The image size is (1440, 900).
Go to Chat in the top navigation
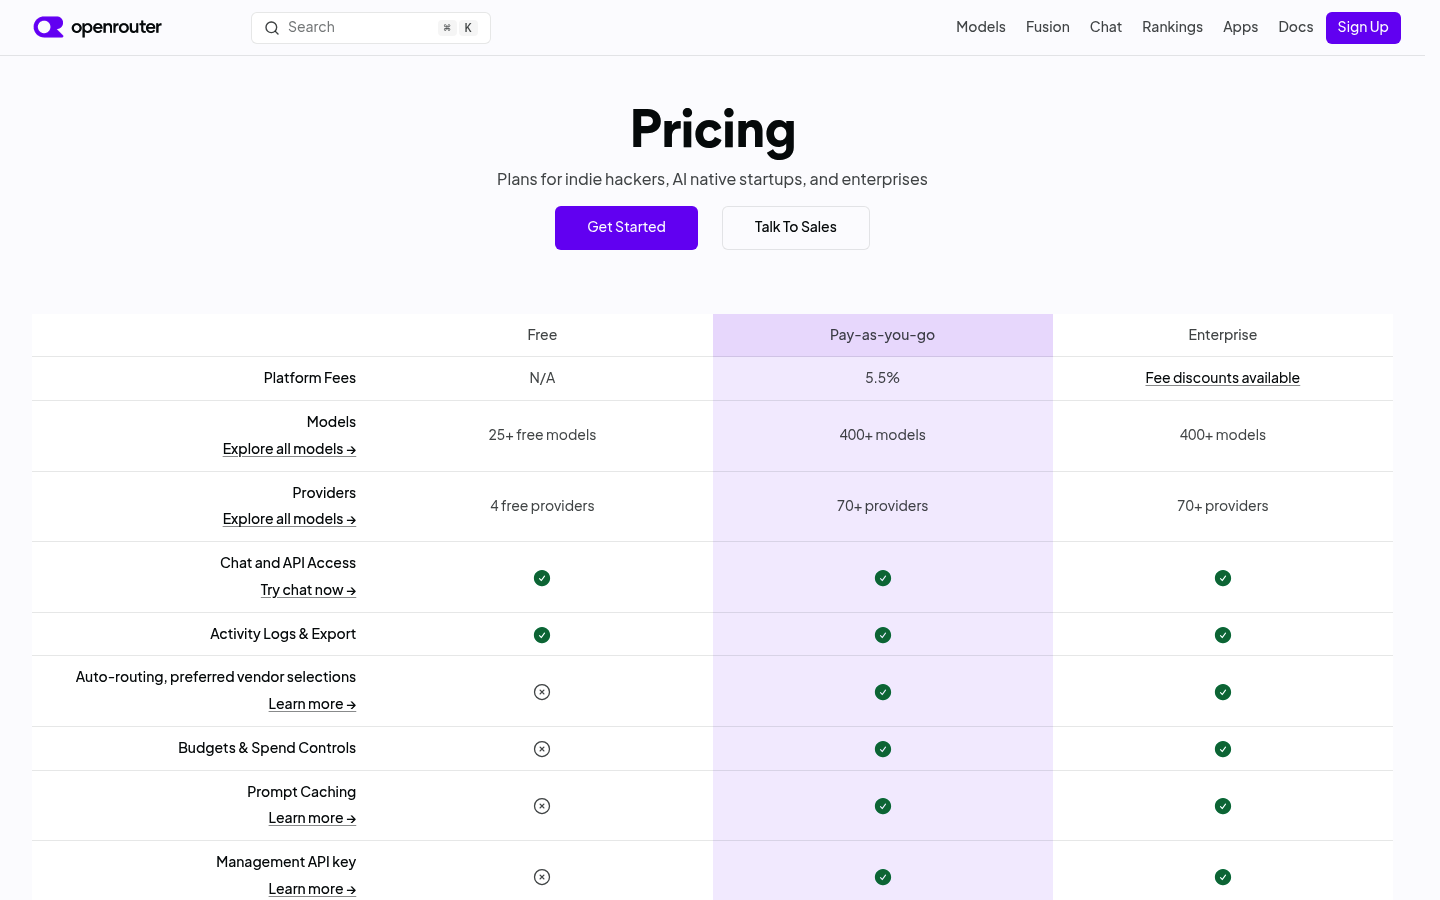1105,27
